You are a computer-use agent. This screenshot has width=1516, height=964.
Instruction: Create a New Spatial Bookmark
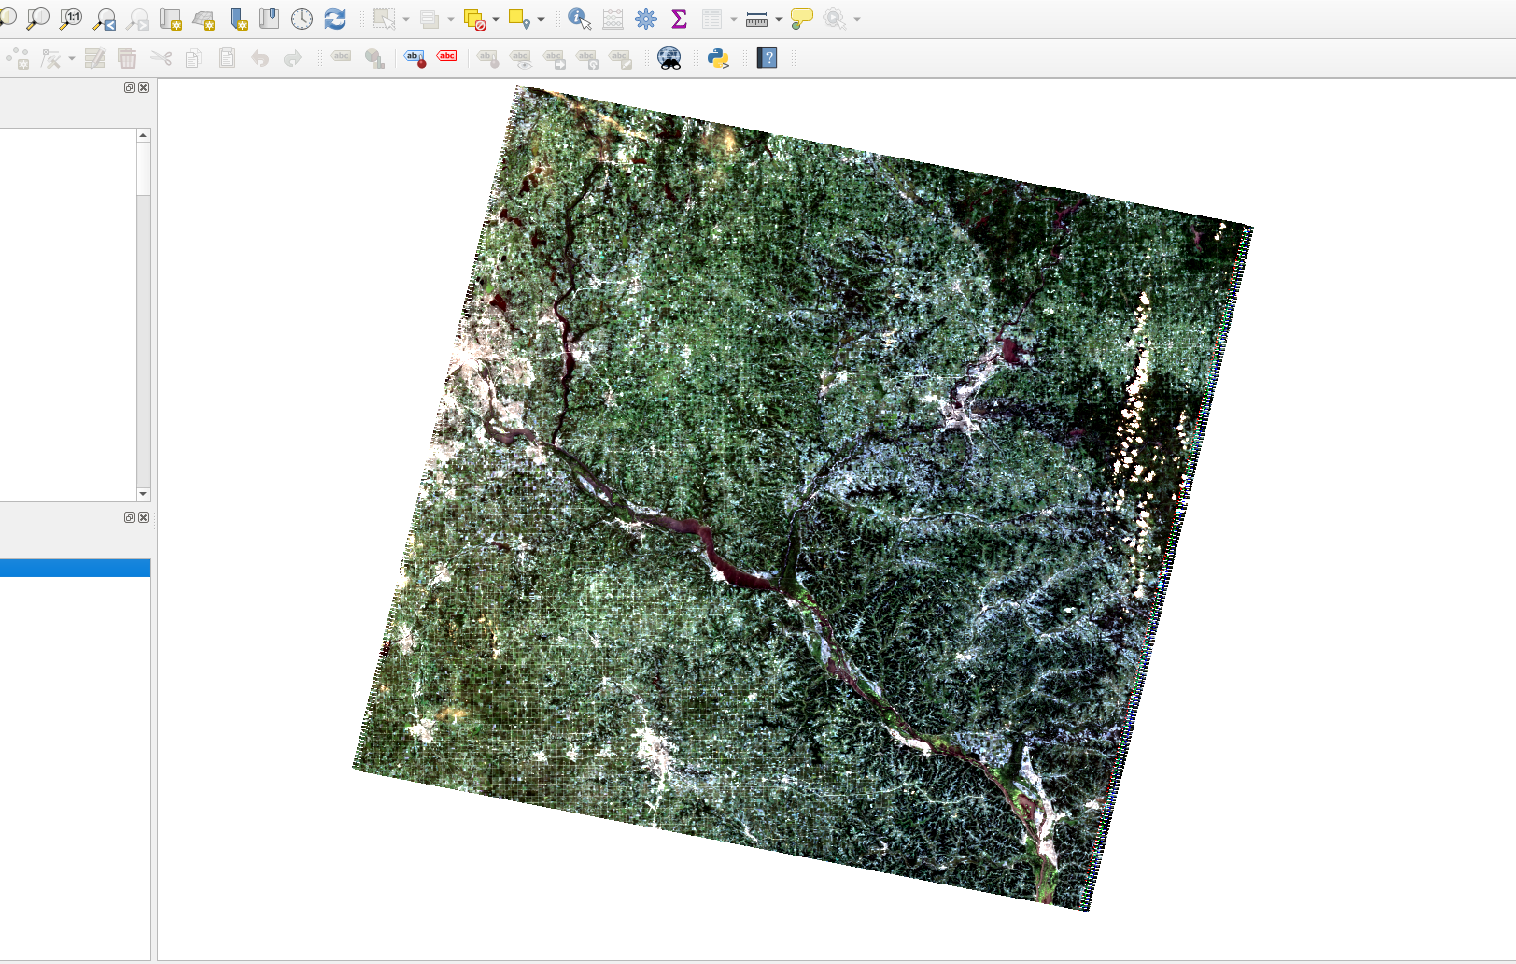(x=237, y=18)
